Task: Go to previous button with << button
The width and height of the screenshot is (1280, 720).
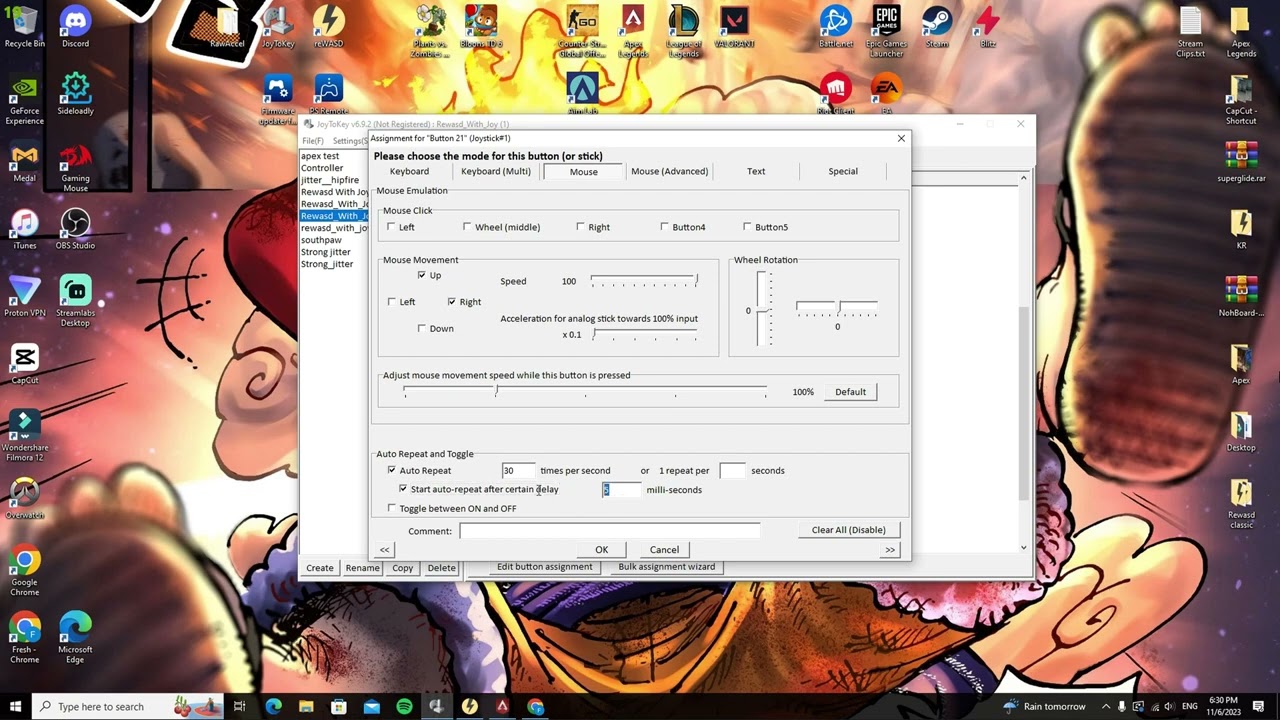Action: [385, 549]
